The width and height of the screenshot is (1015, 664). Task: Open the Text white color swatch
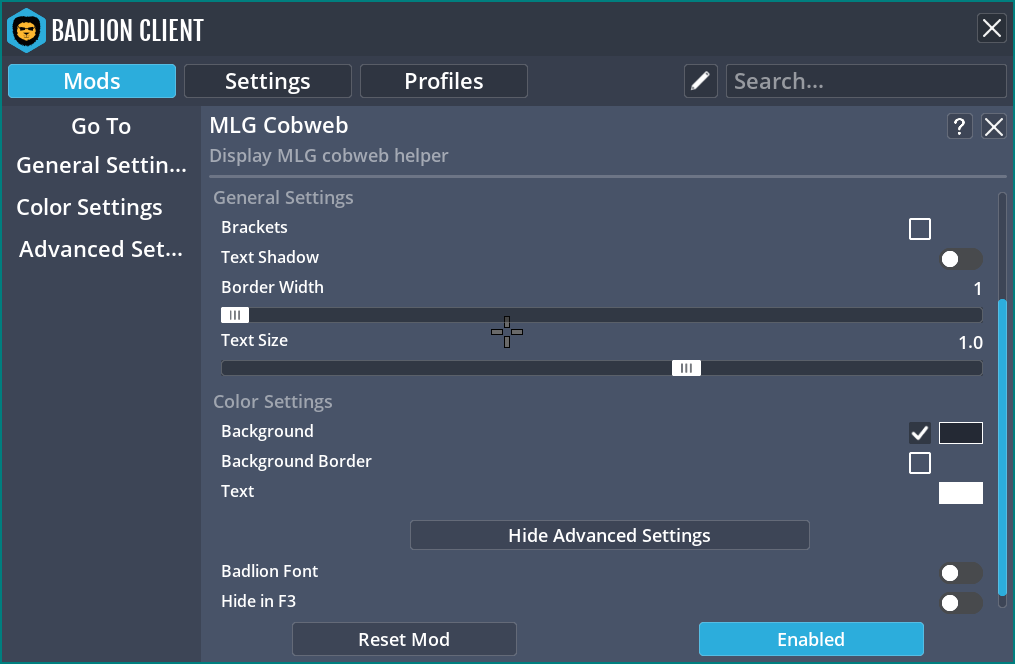point(961,492)
